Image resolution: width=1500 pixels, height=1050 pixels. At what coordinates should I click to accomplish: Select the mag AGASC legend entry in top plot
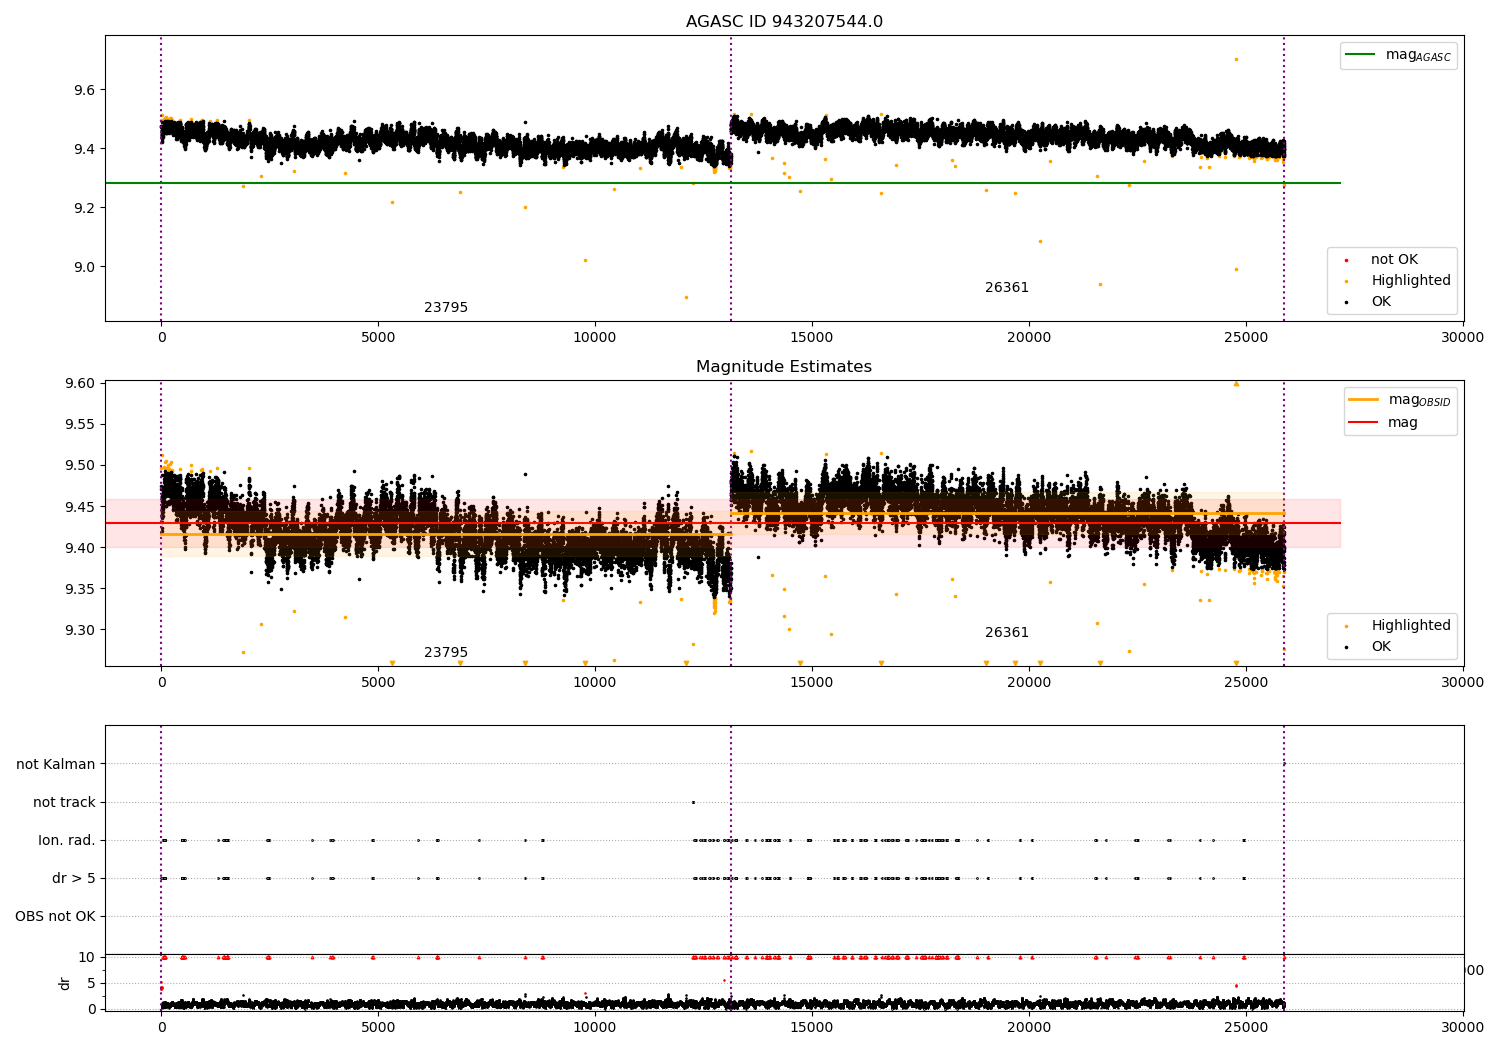click(1398, 55)
